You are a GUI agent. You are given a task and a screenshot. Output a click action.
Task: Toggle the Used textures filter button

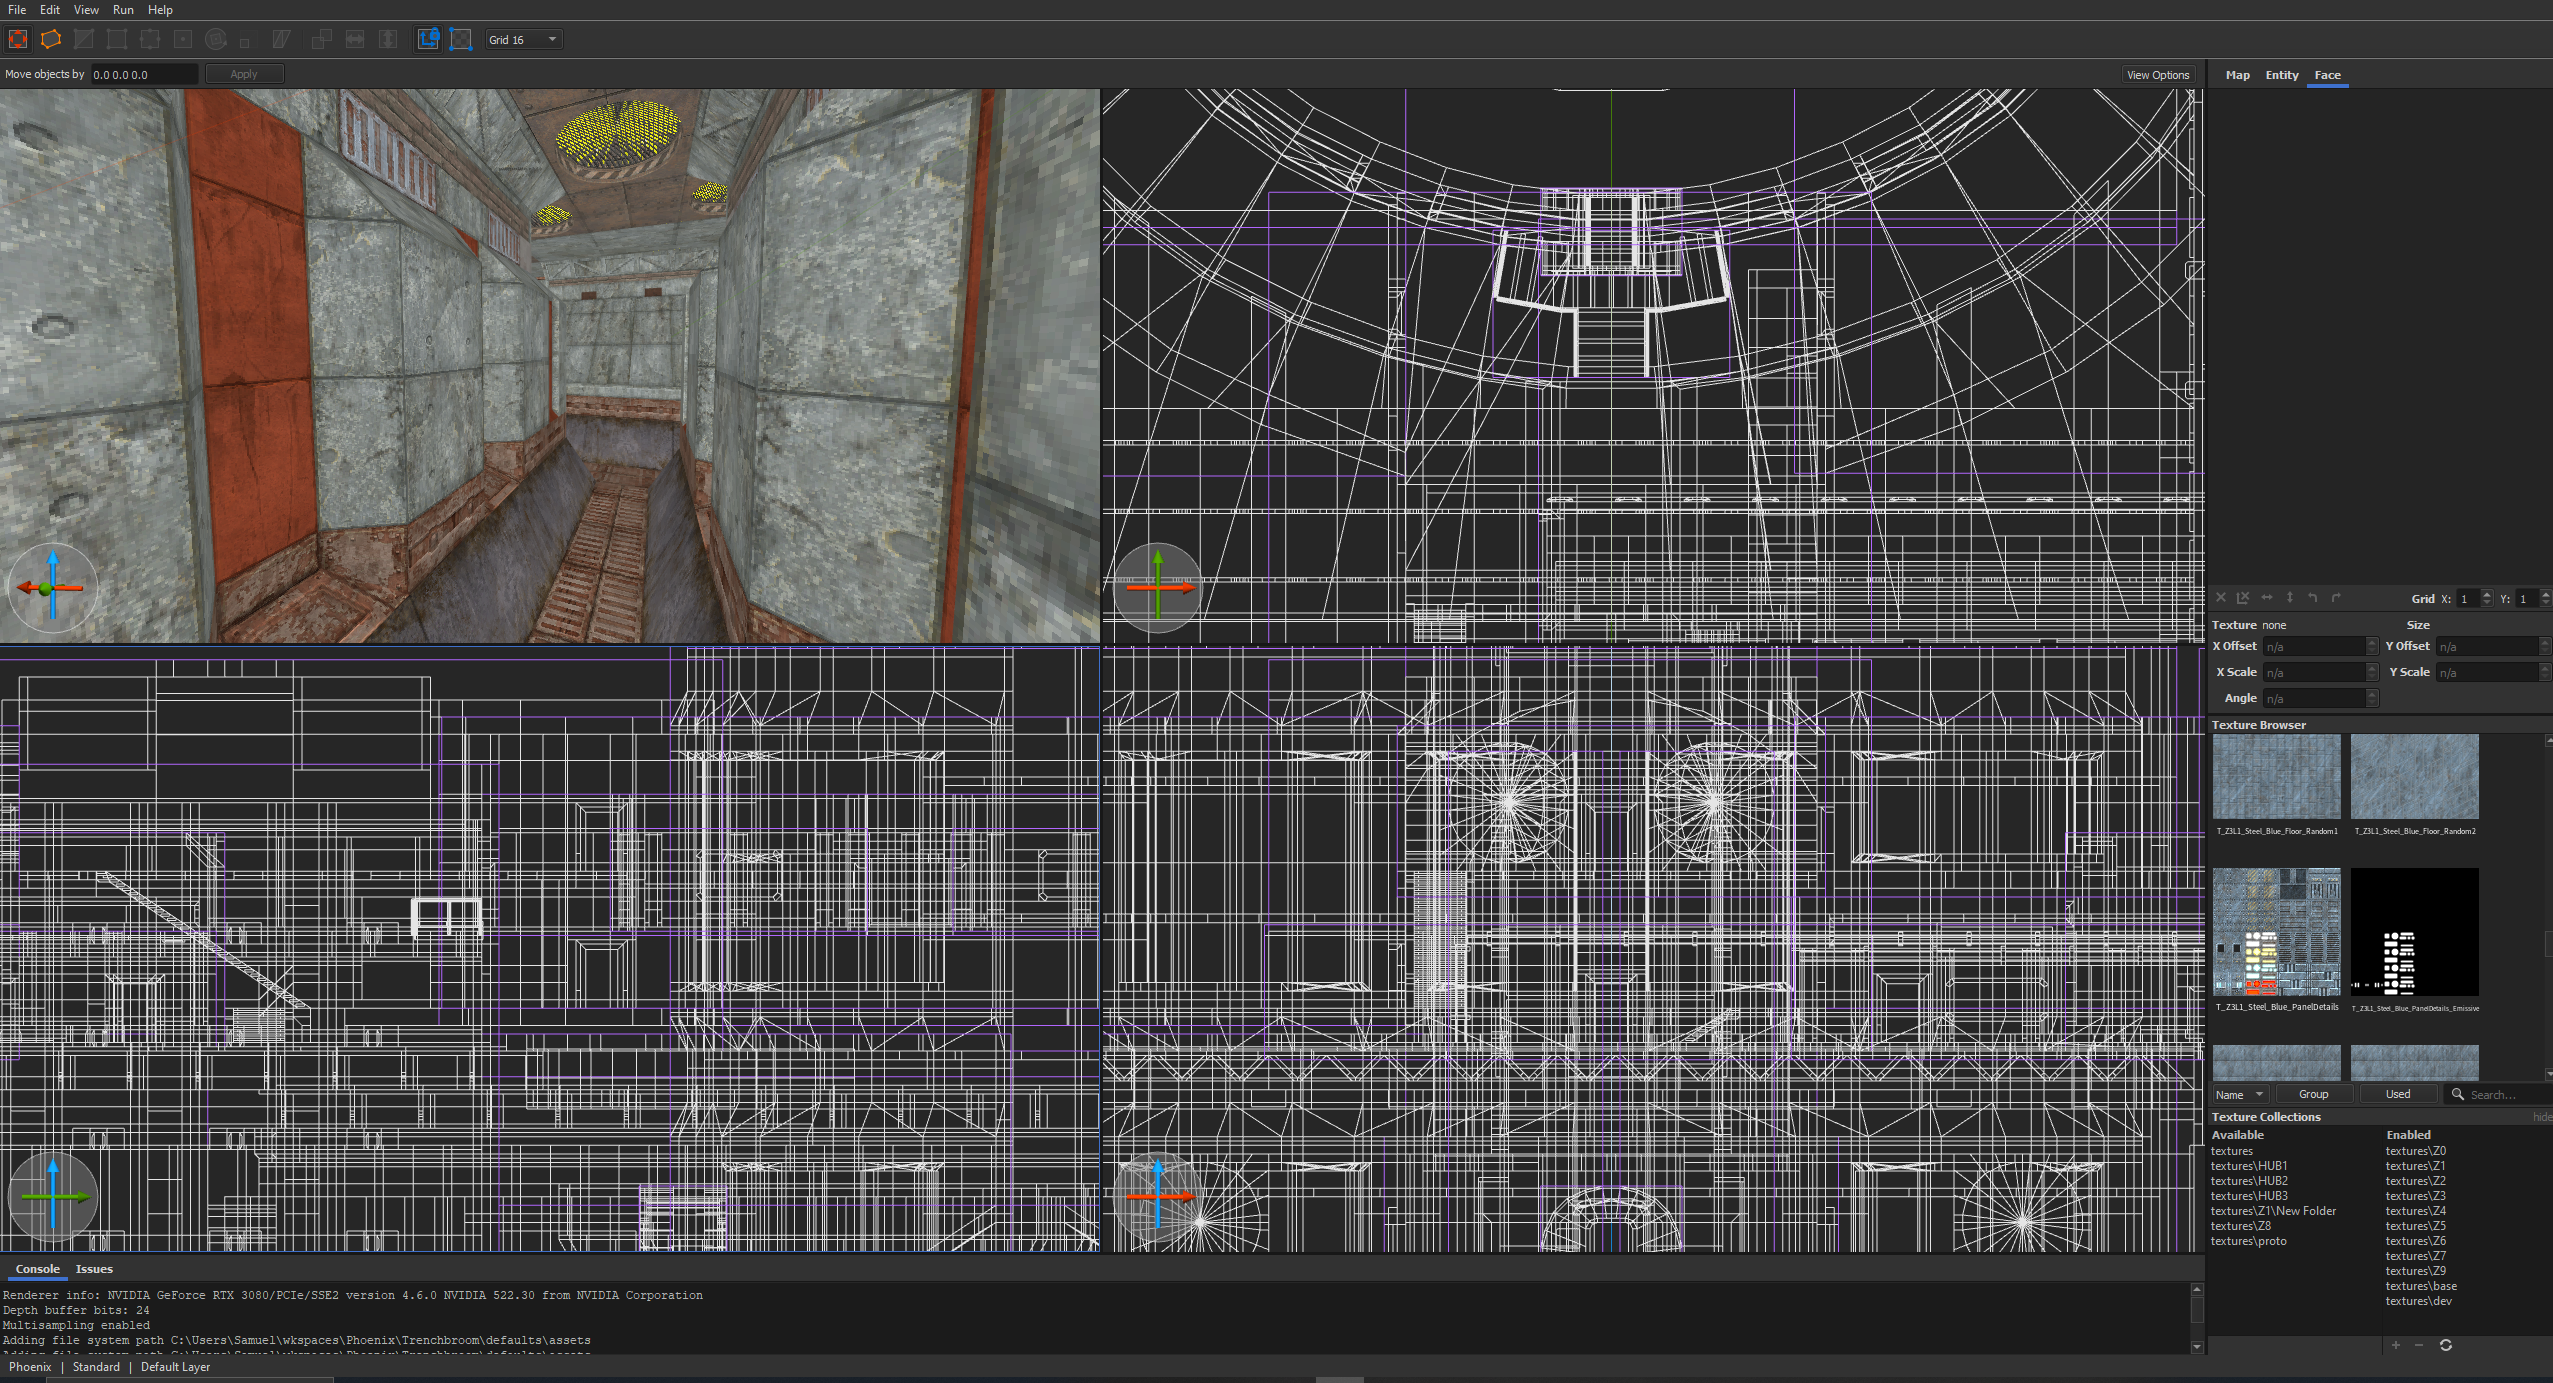click(x=2397, y=1094)
